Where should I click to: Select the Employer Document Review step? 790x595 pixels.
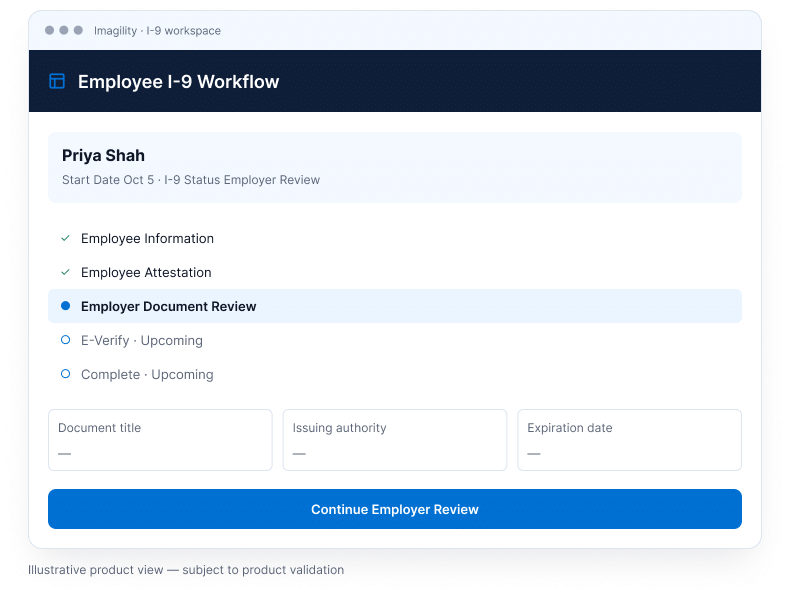[394, 306]
